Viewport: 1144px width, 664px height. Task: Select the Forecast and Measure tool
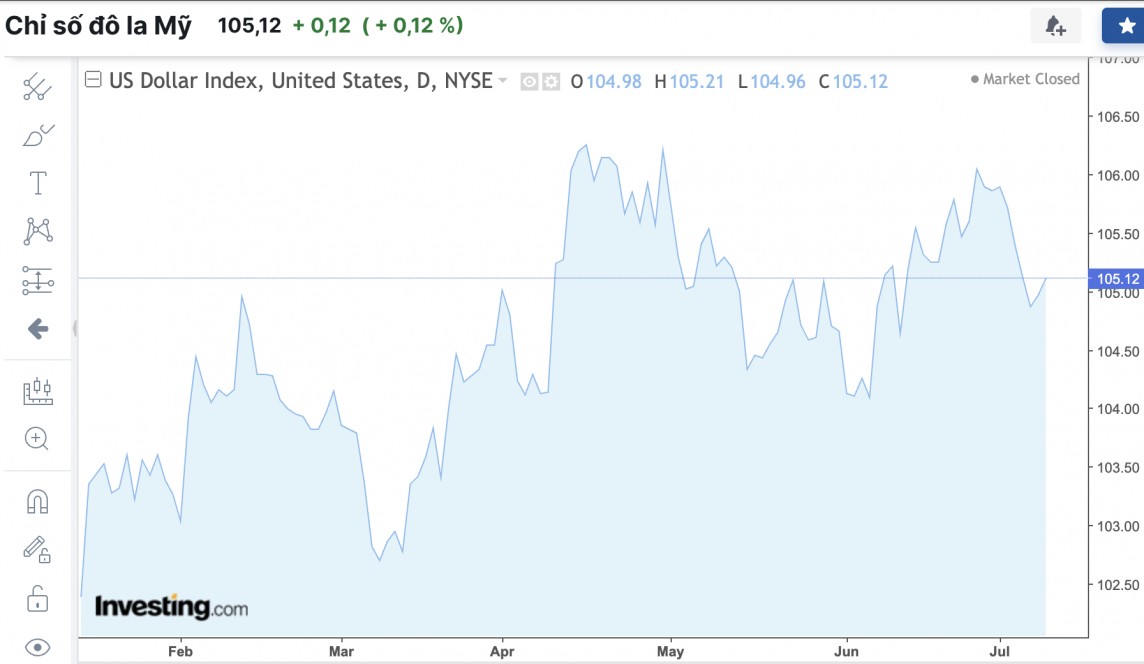pyautogui.click(x=37, y=281)
